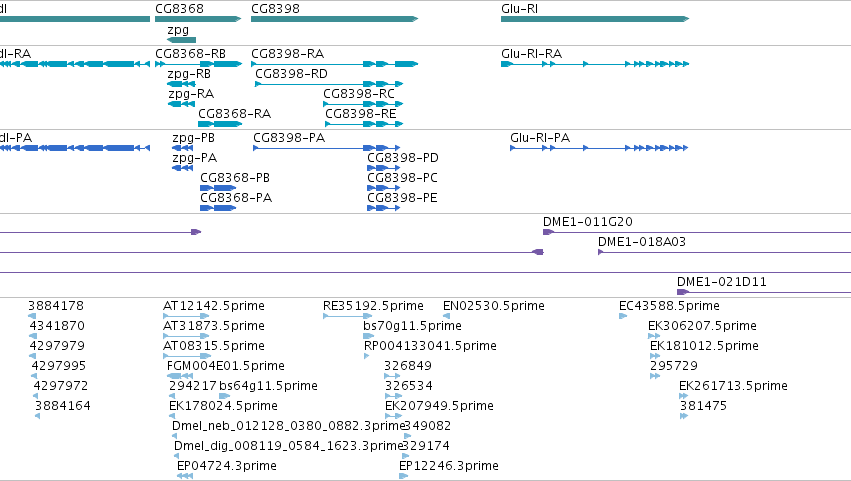Select the CG8398-PE protein label

(x=402, y=198)
